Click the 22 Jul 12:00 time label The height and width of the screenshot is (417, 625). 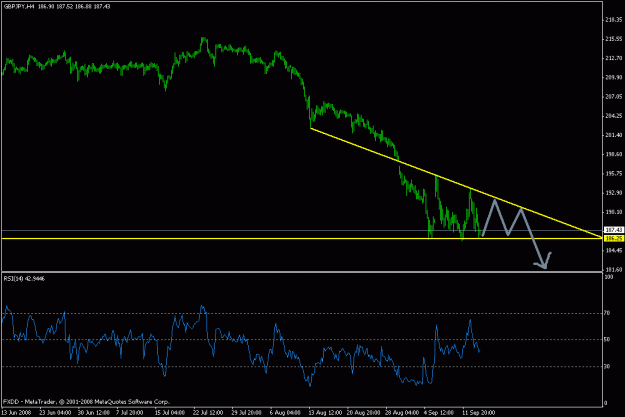point(208,412)
